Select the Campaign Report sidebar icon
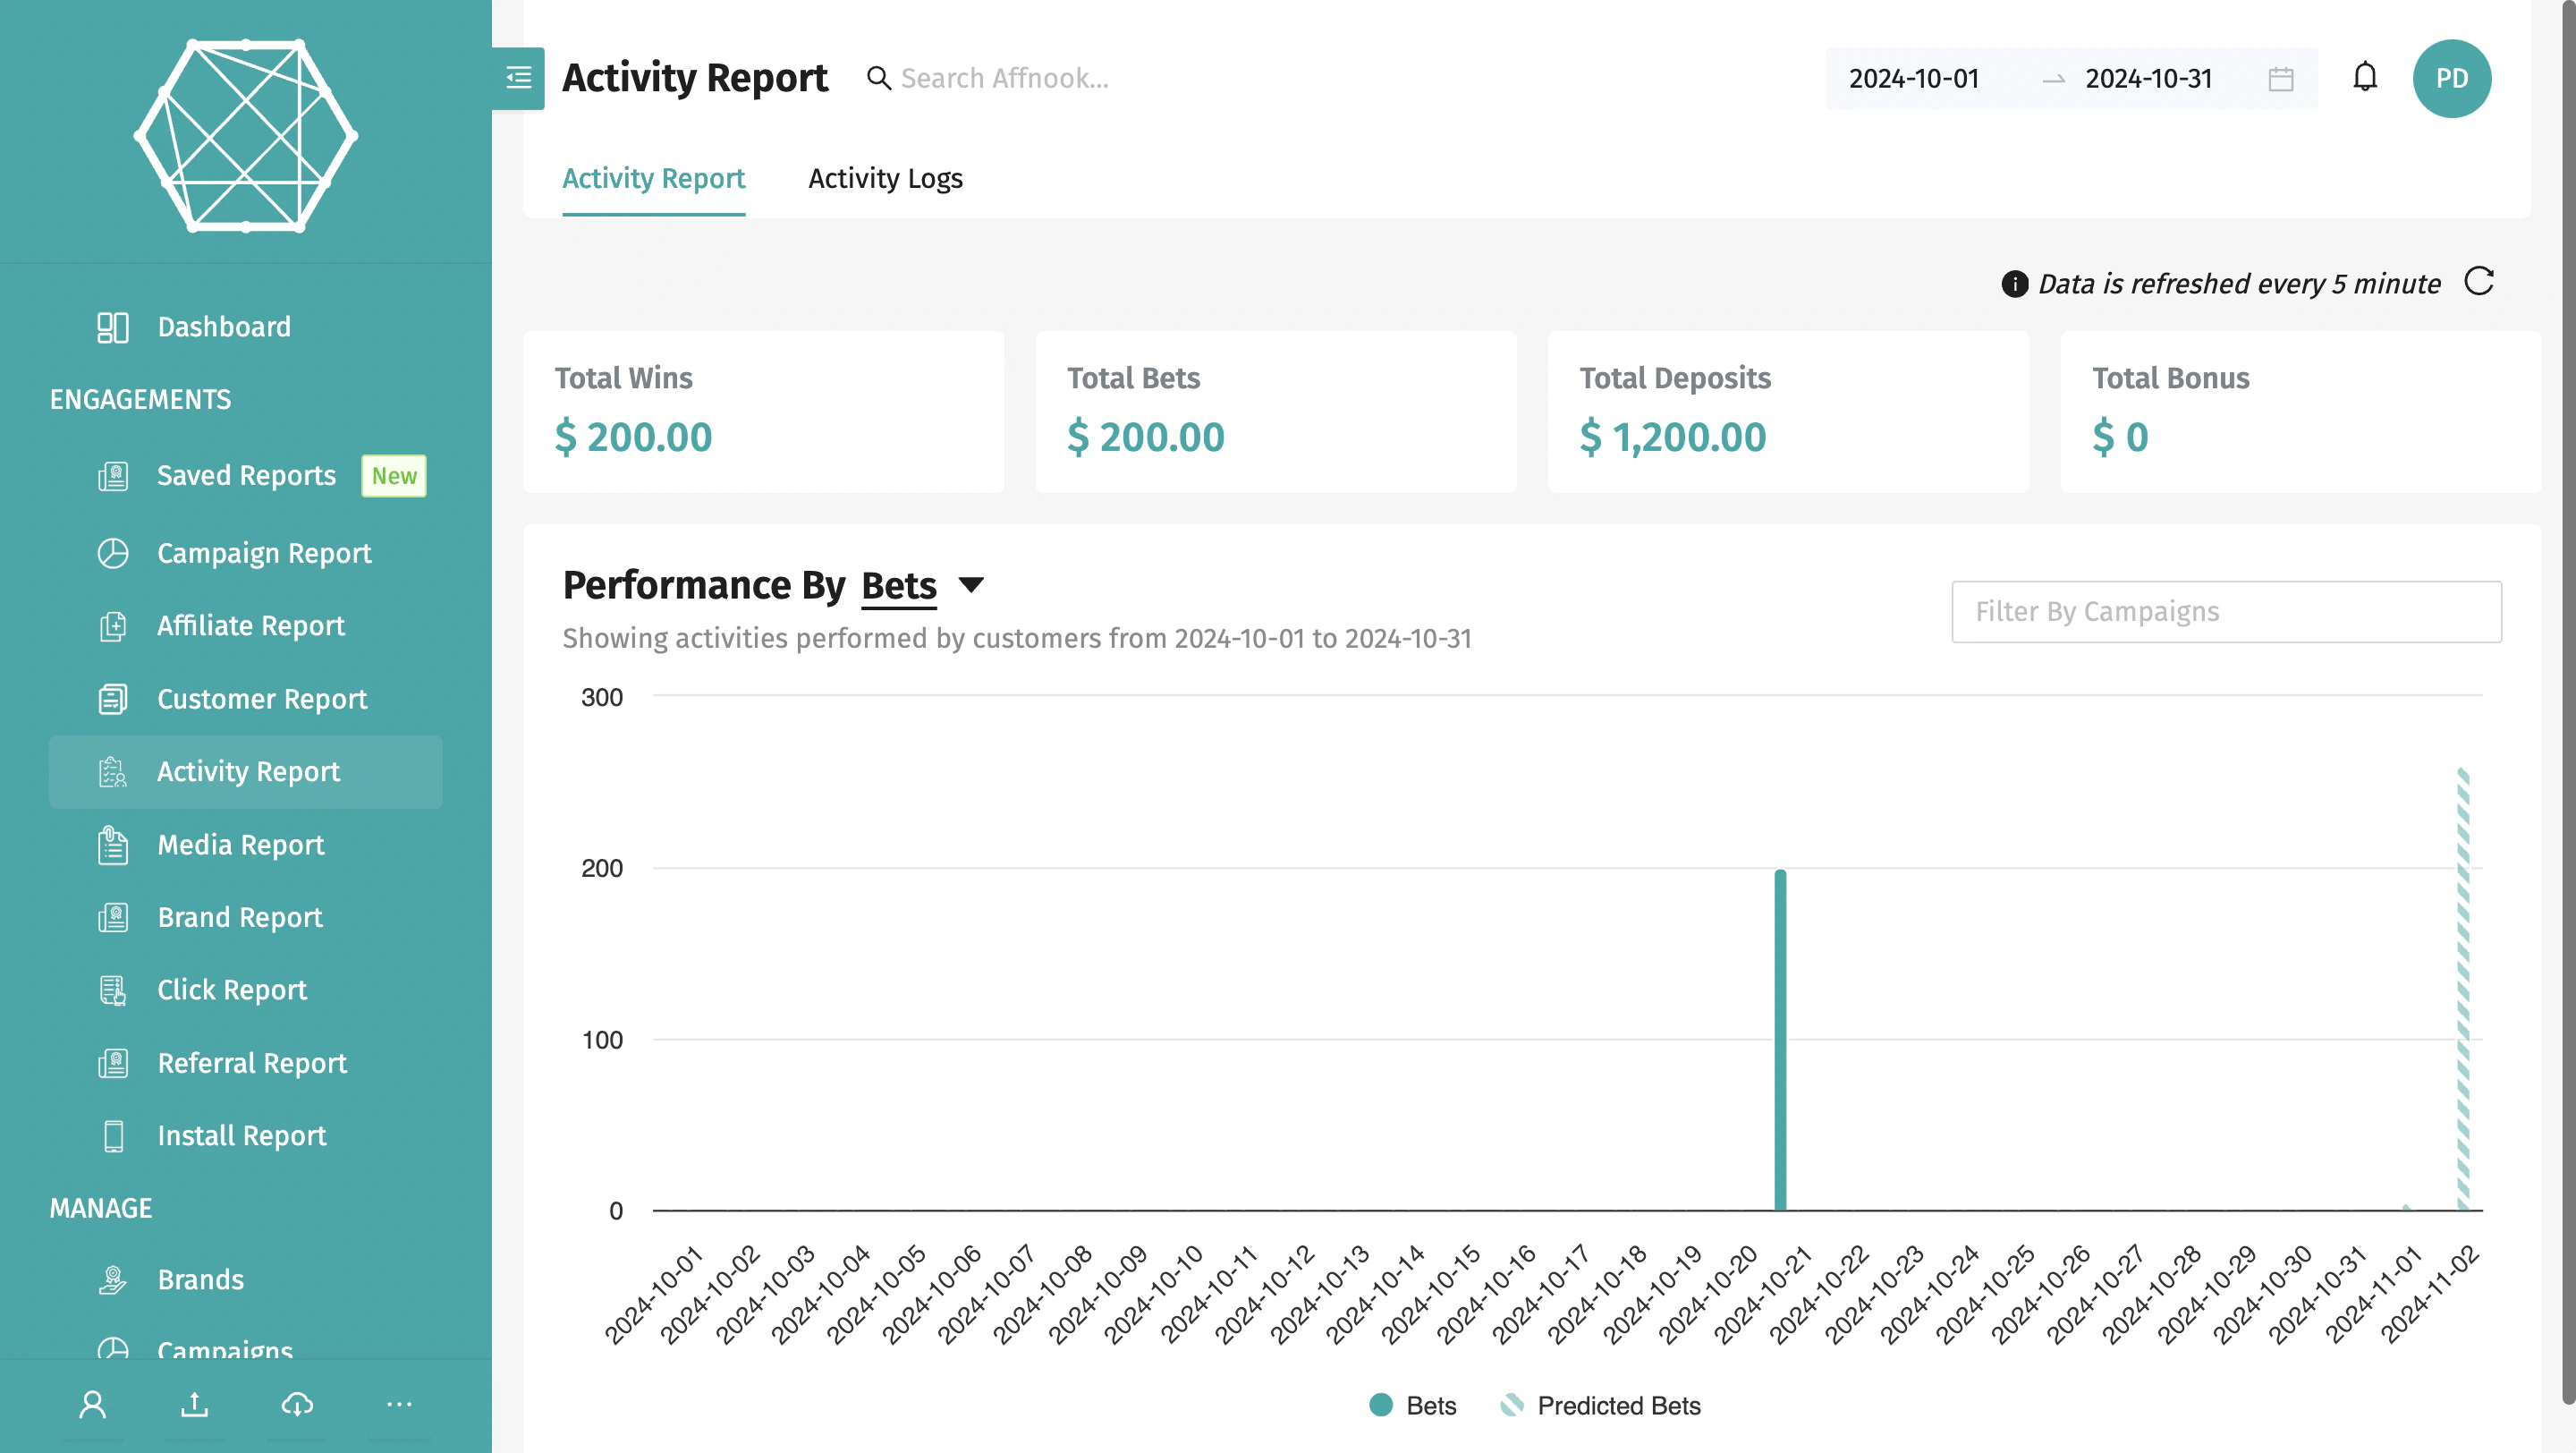2576x1453 pixels. tap(113, 552)
